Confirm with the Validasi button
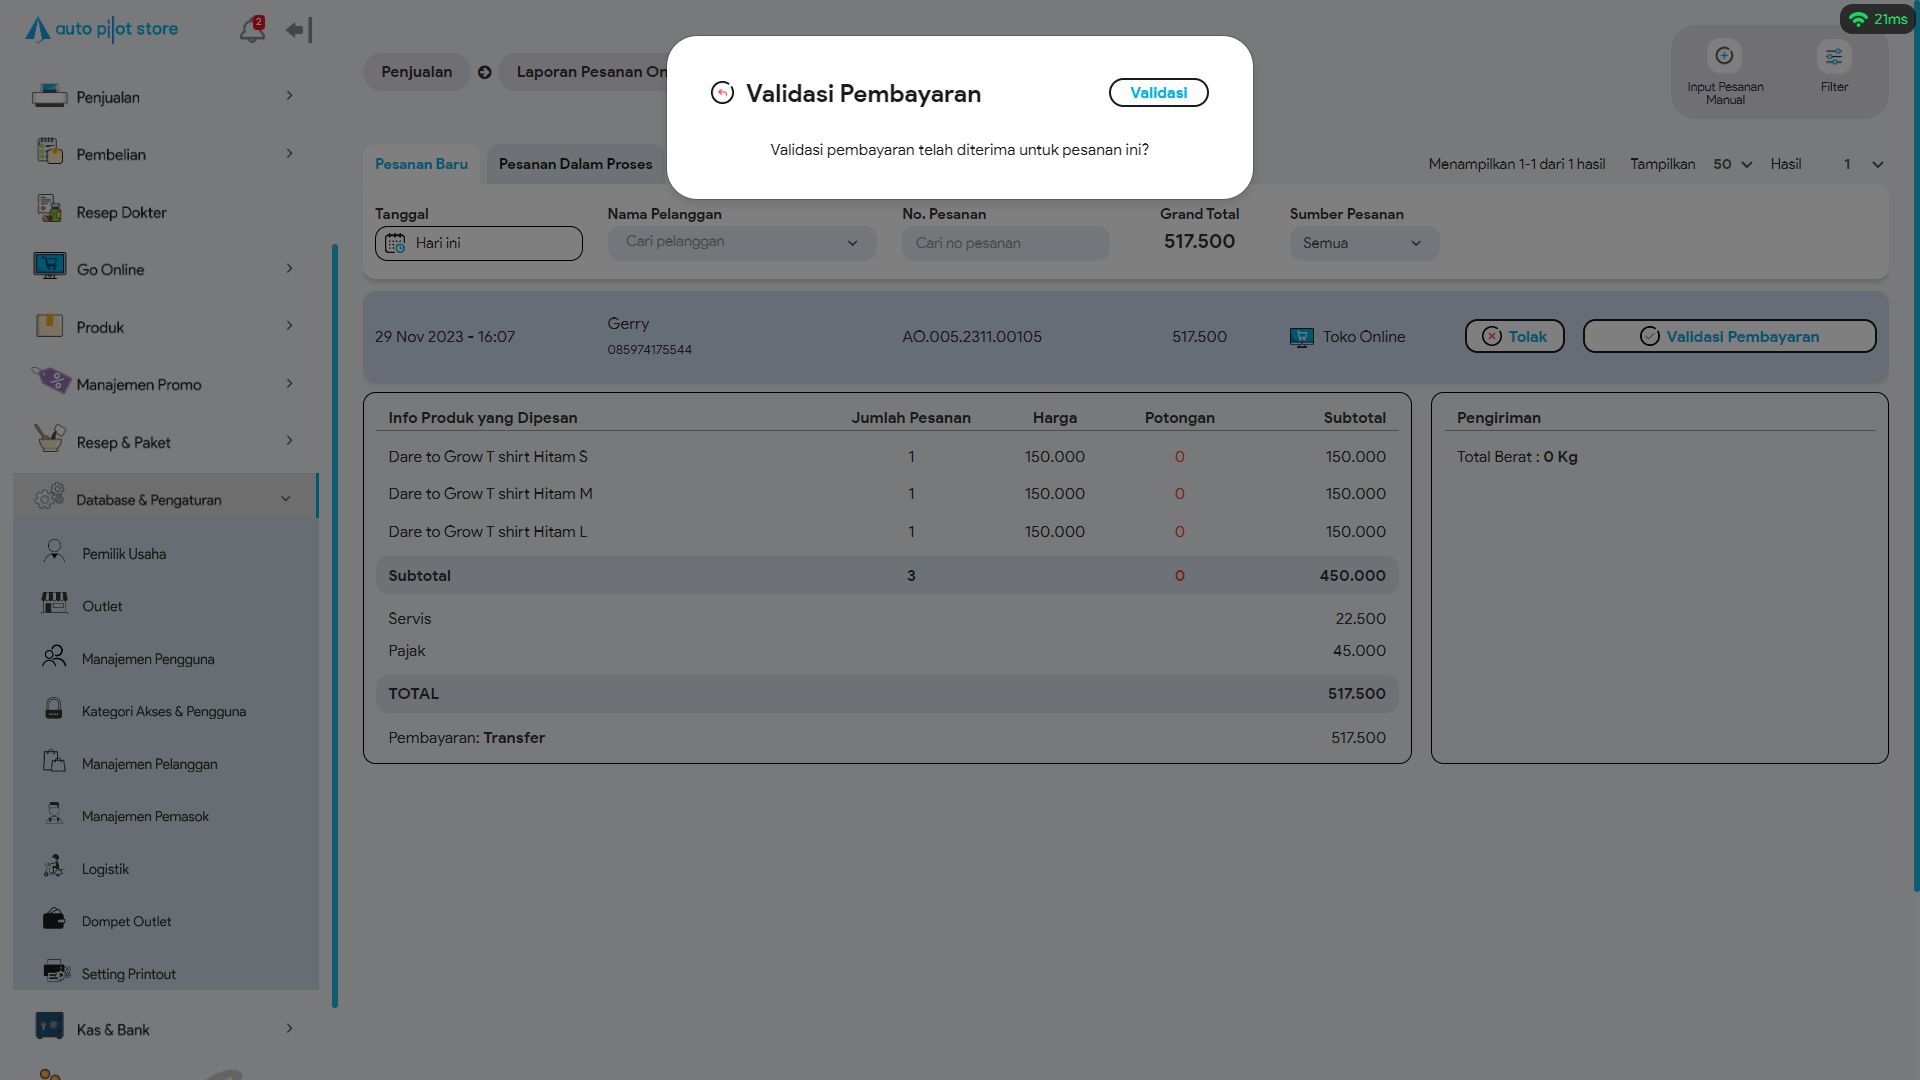 coord(1158,93)
